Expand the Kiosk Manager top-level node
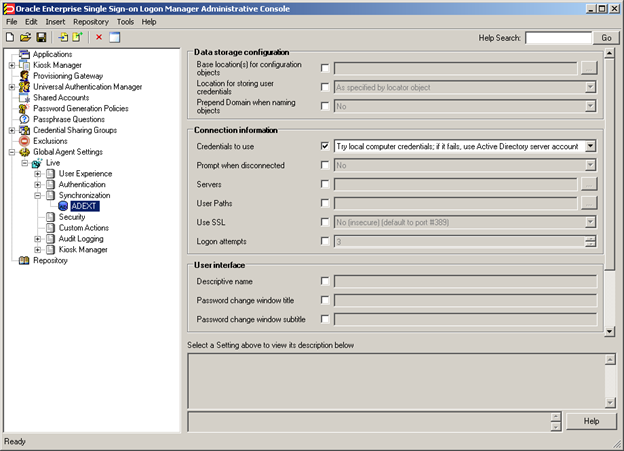This screenshot has height=451, width=624. pos(12,65)
